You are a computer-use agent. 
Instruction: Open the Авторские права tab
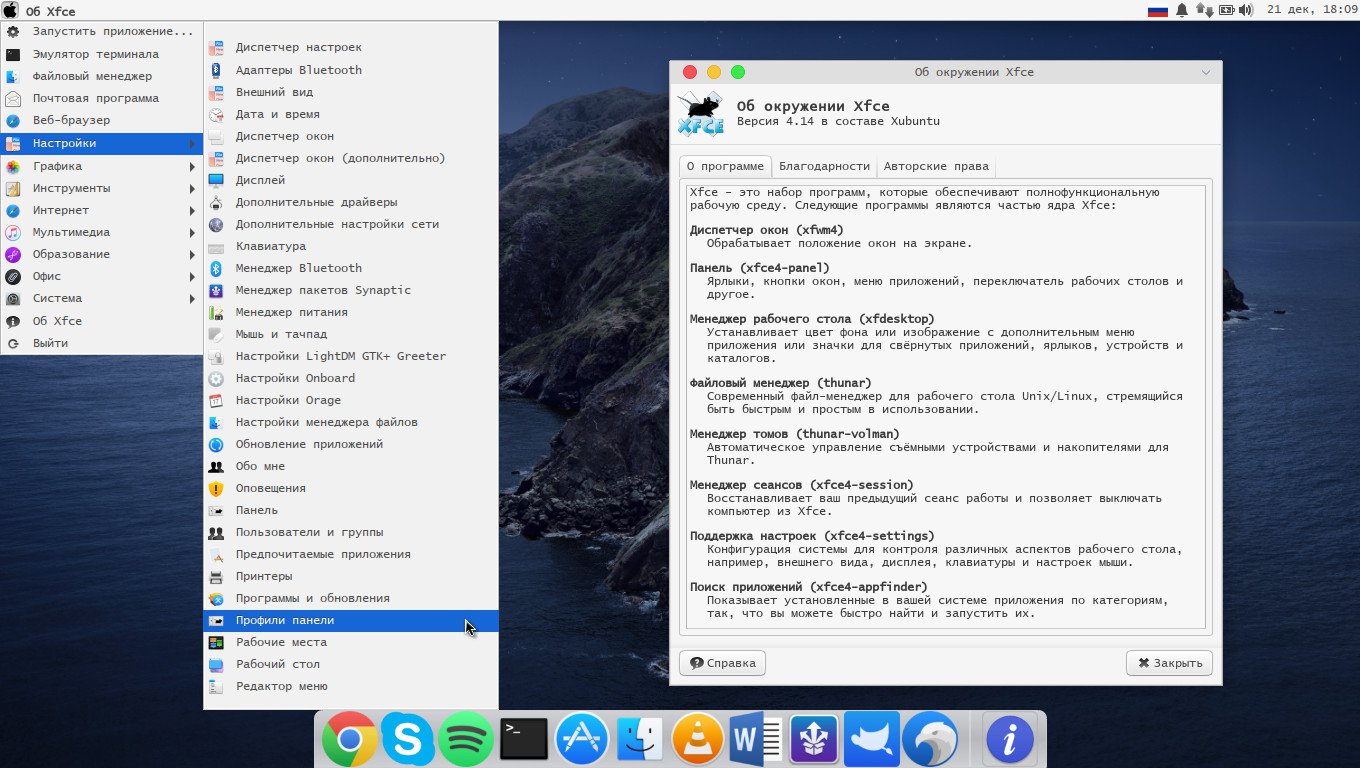tap(936, 166)
